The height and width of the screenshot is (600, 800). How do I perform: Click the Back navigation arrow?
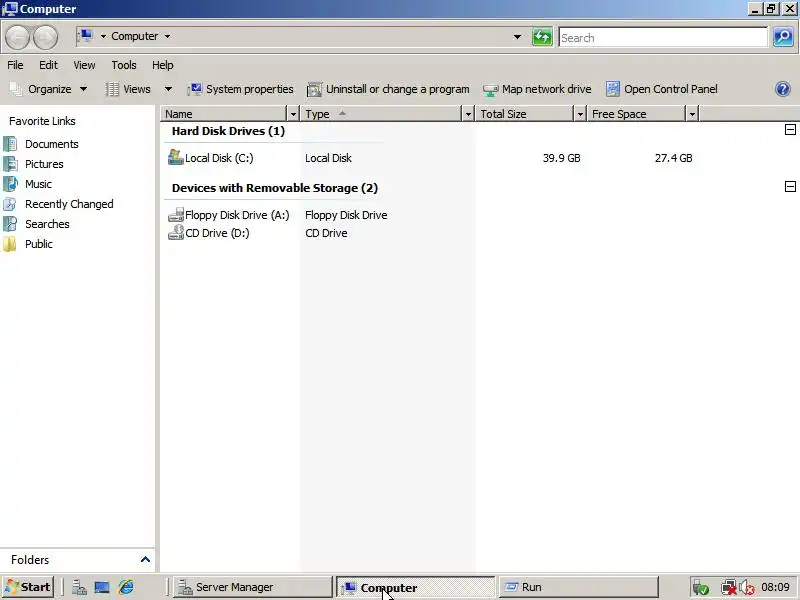coord(17,37)
